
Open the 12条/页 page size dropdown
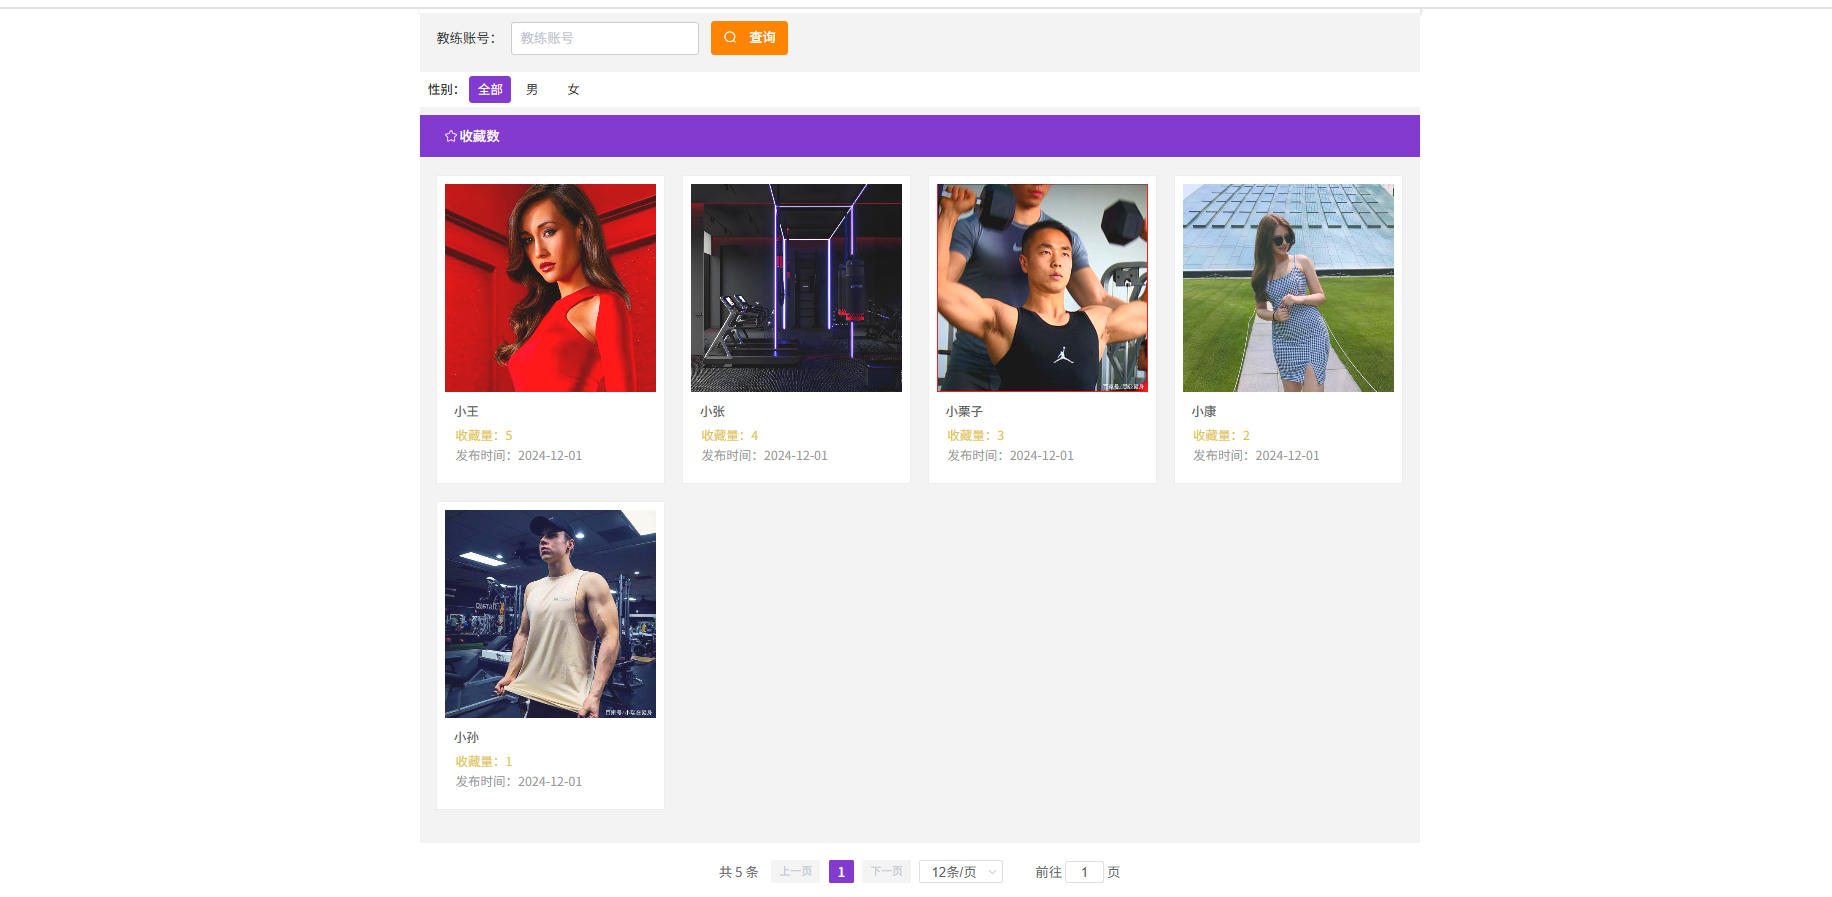pos(961,872)
